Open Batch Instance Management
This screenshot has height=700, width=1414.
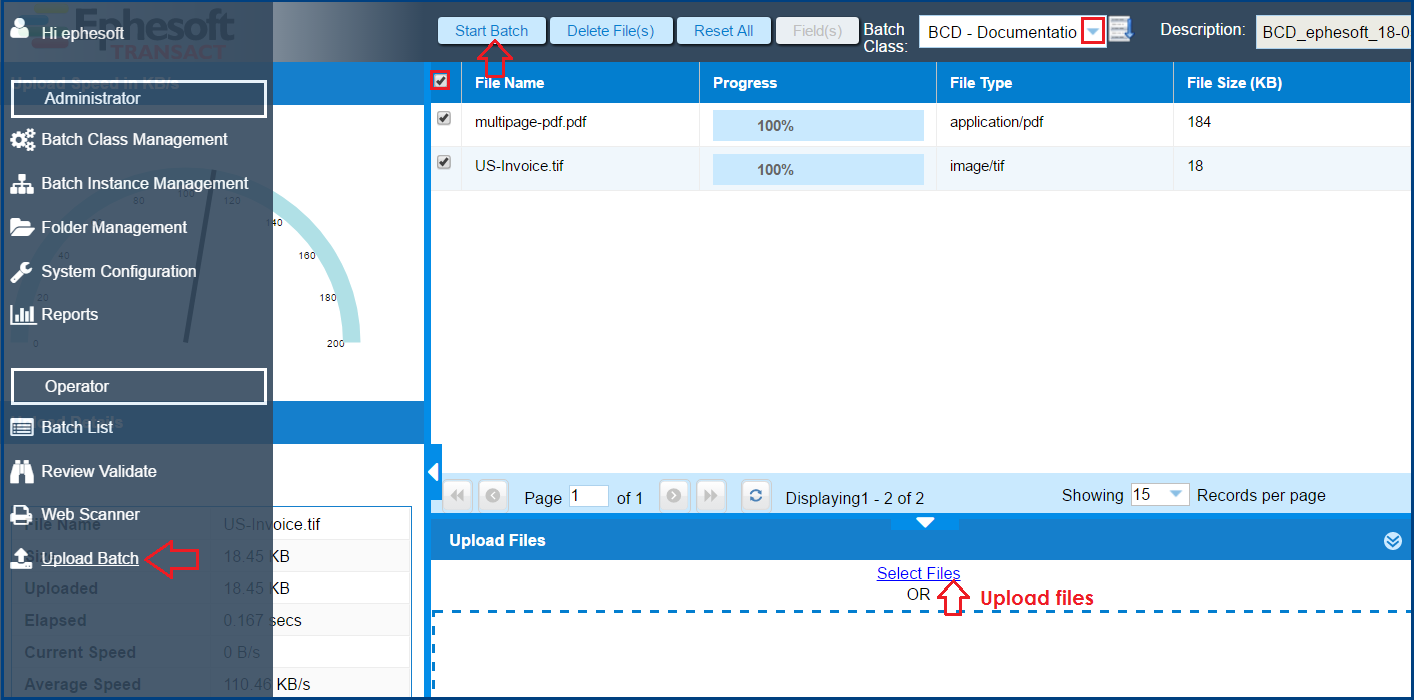pyautogui.click(x=145, y=184)
